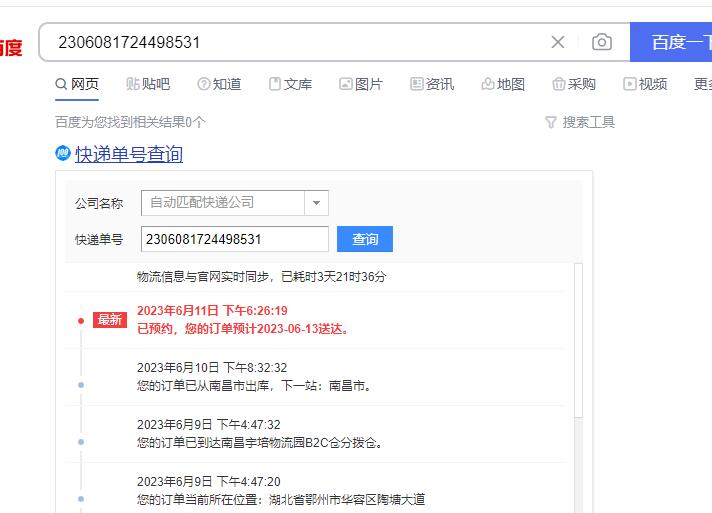The image size is (712, 513).
Task: Select the text 您的订单已到达南昌宇培物流园B2C仓分拨仓。
Action: click(260, 443)
